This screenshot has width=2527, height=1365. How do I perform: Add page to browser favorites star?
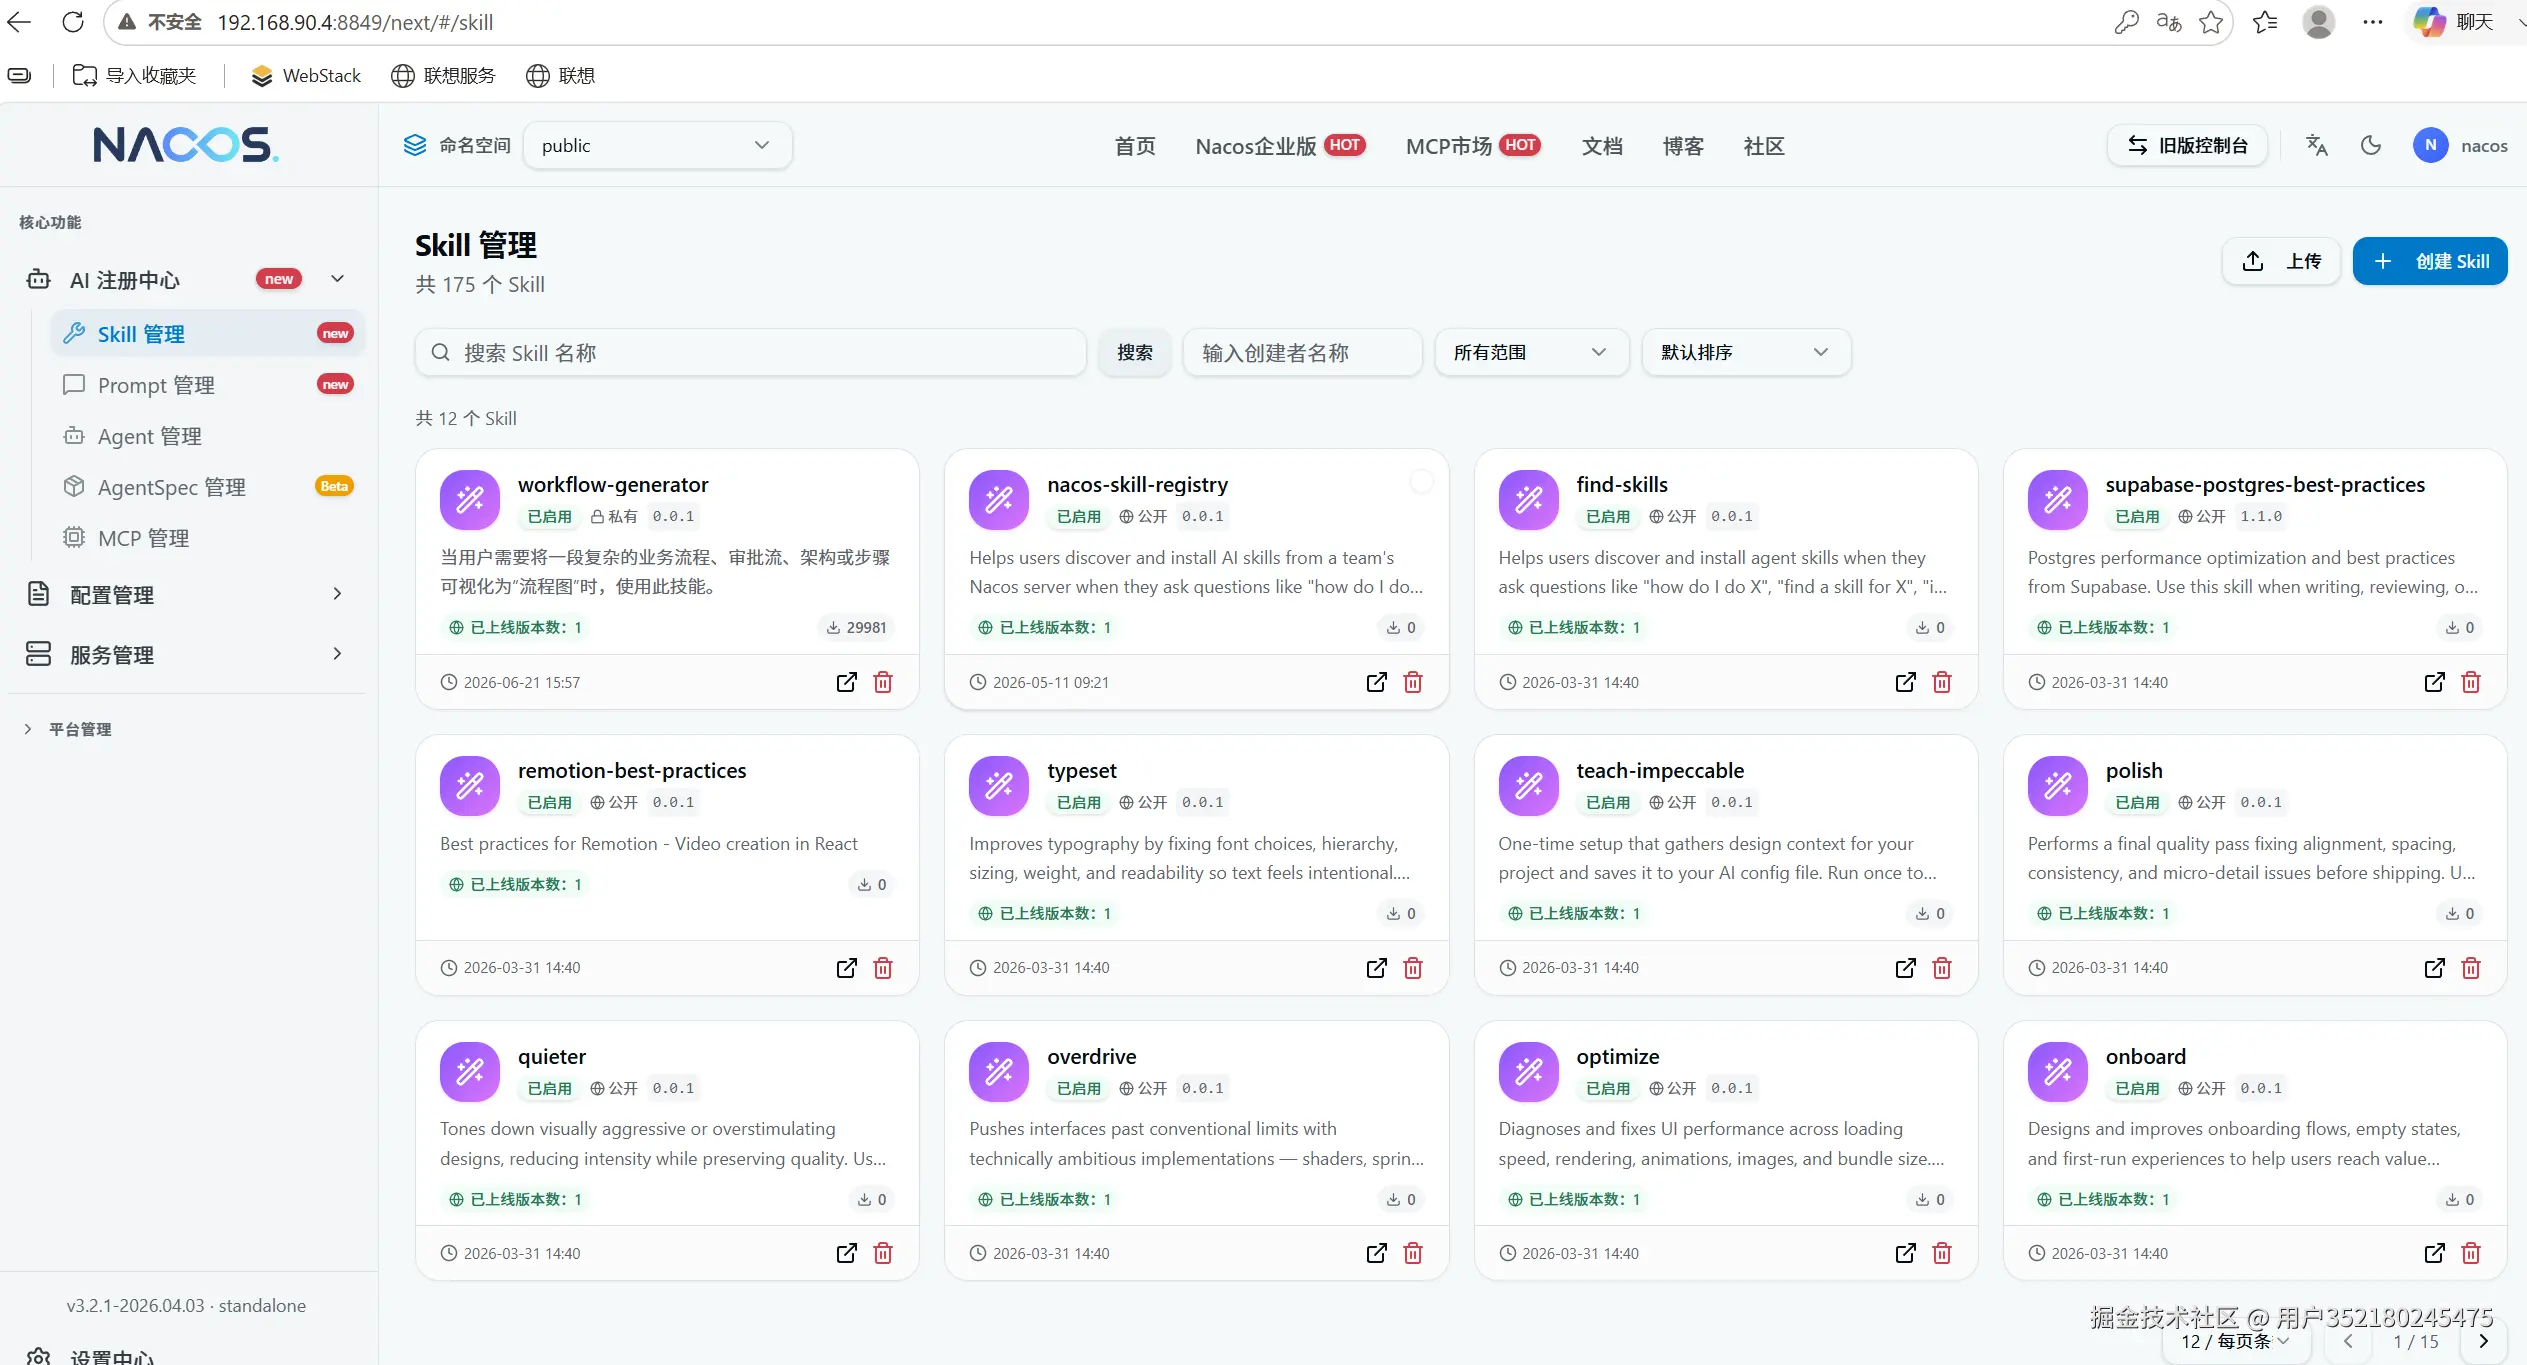(2211, 22)
